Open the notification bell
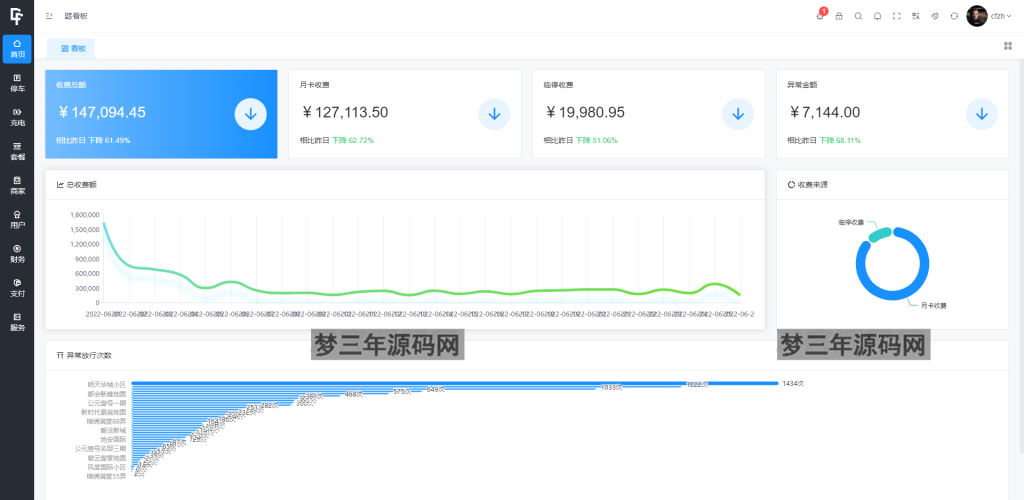The width and height of the screenshot is (1024, 500). click(877, 16)
